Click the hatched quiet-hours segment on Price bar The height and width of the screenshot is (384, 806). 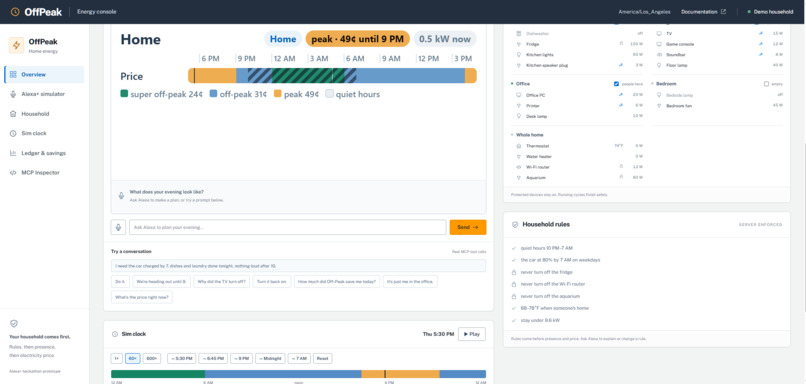tap(302, 76)
